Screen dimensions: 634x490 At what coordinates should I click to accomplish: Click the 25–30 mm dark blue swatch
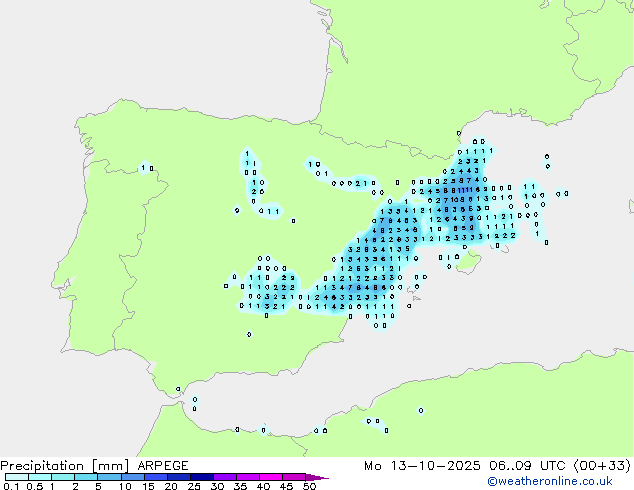202,477
